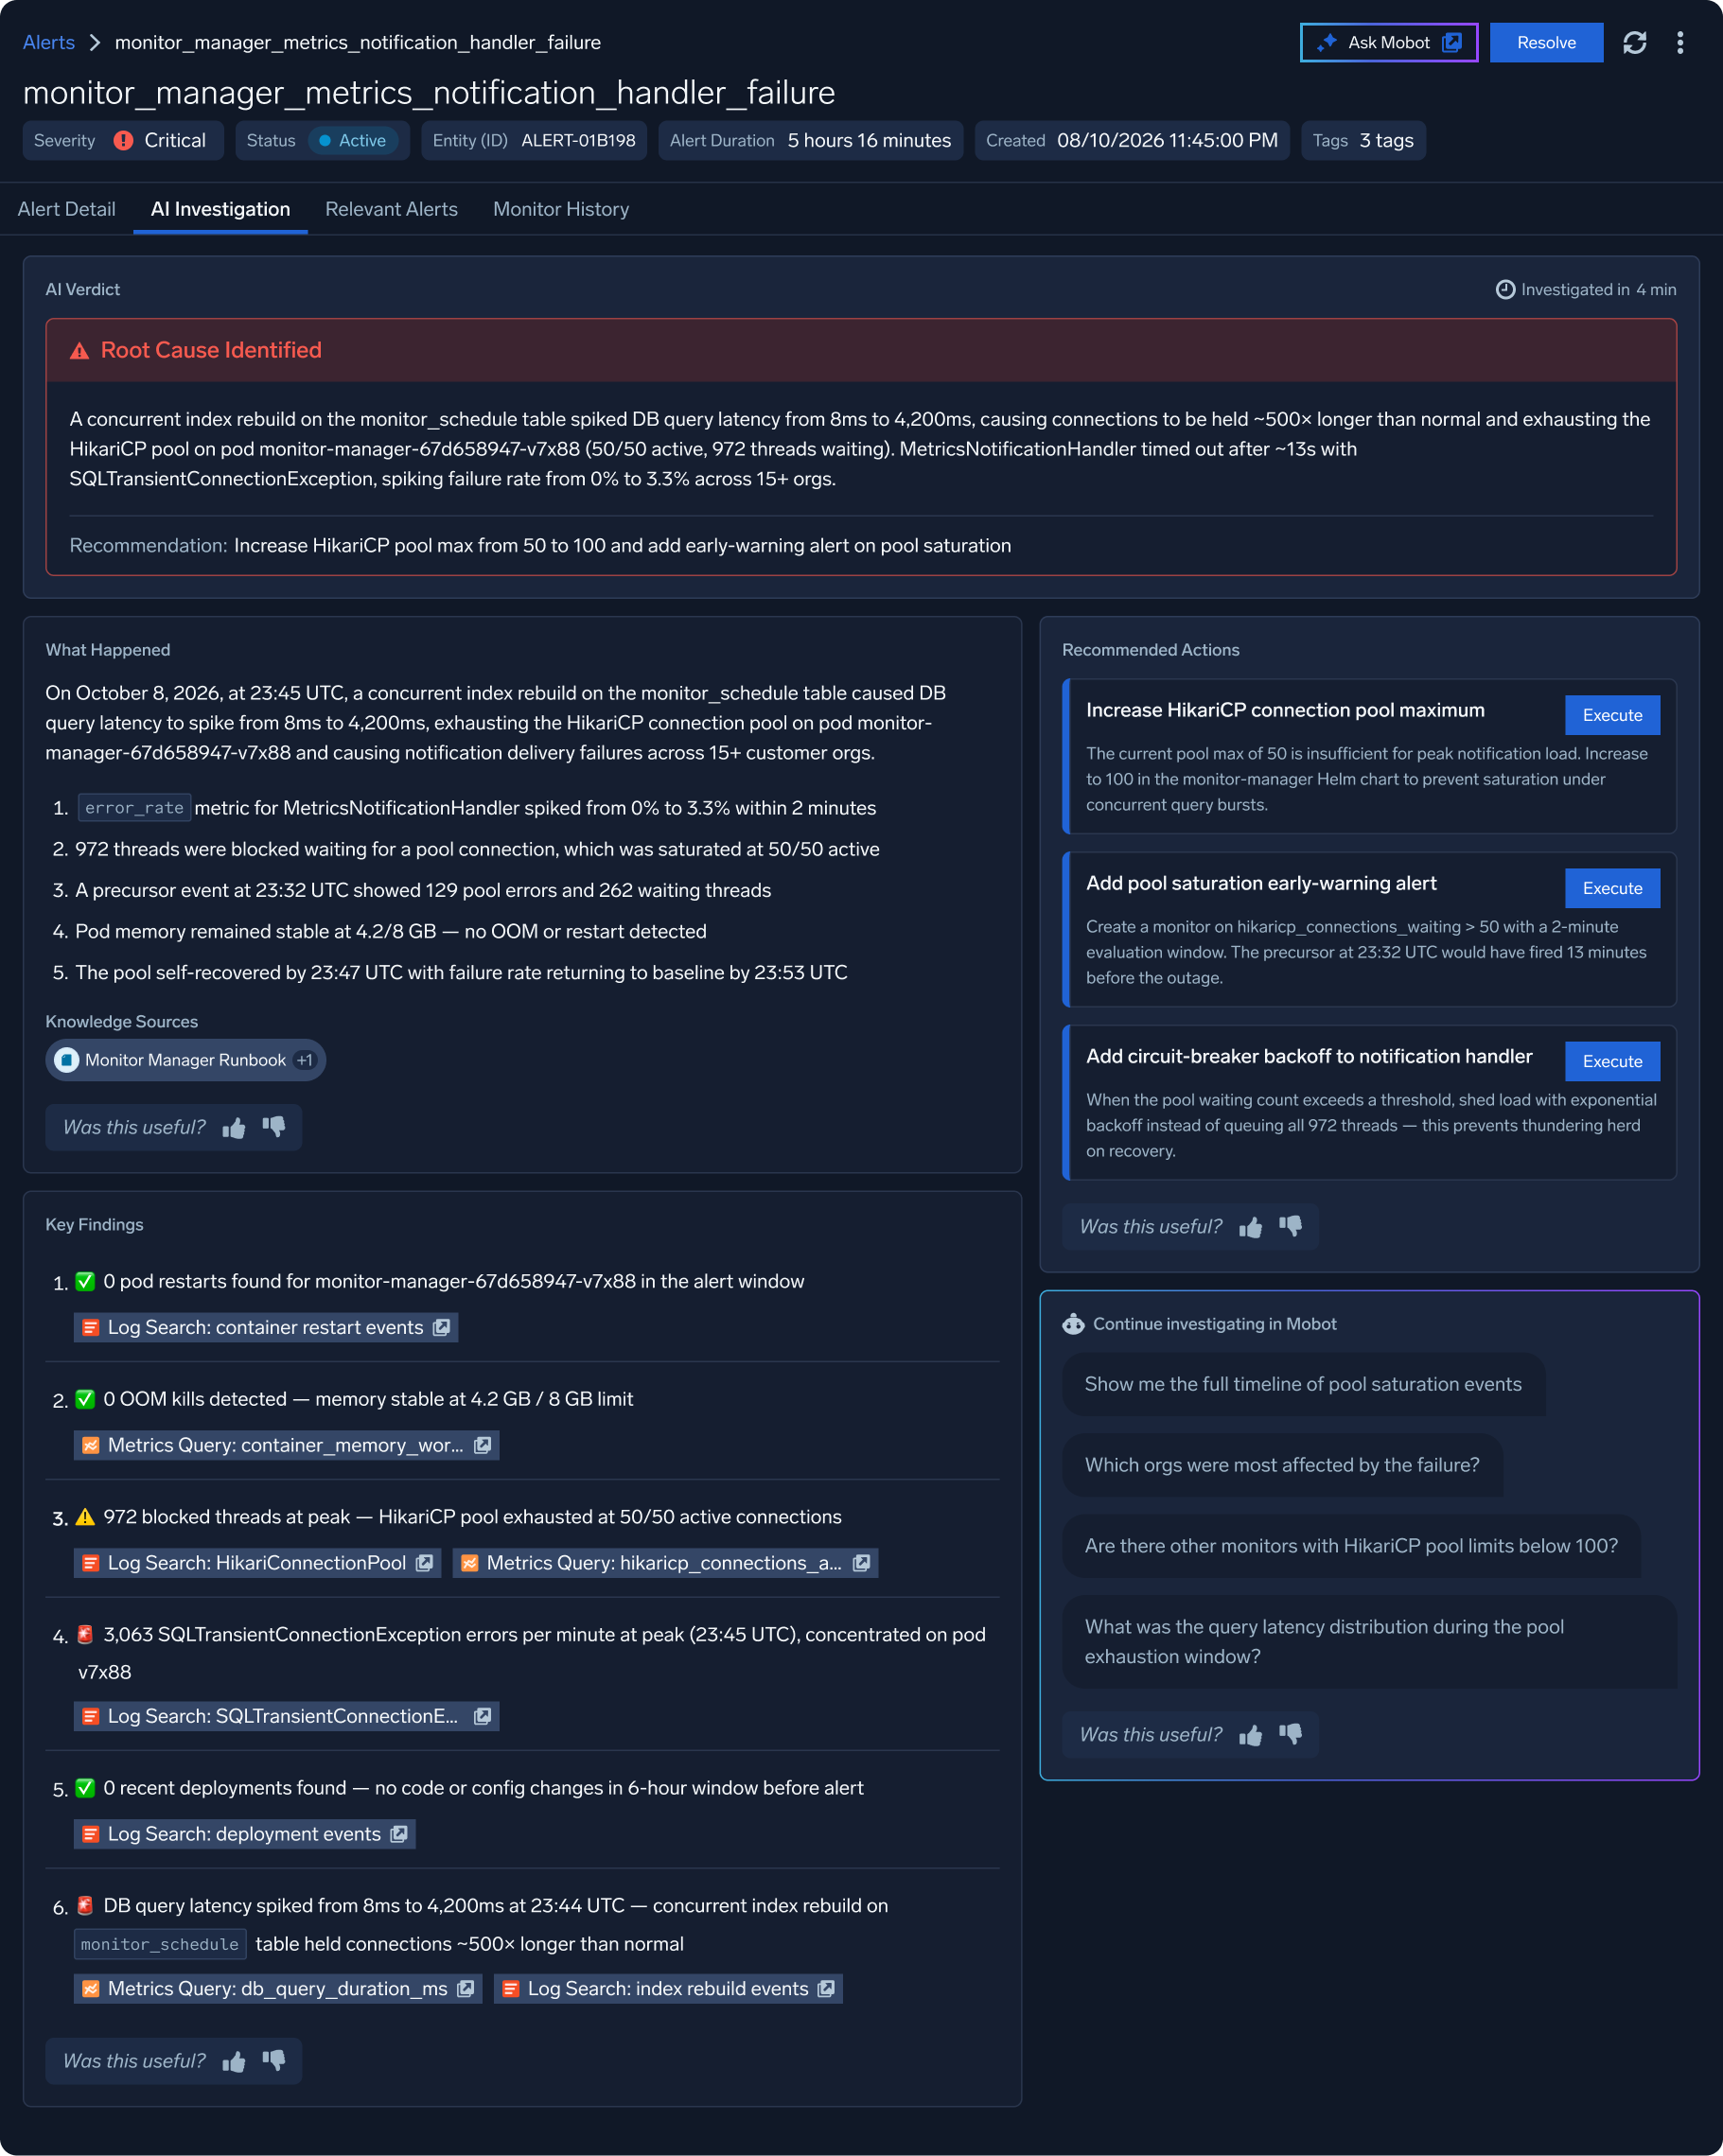Ask which orgs were most affected

coord(1282,1466)
